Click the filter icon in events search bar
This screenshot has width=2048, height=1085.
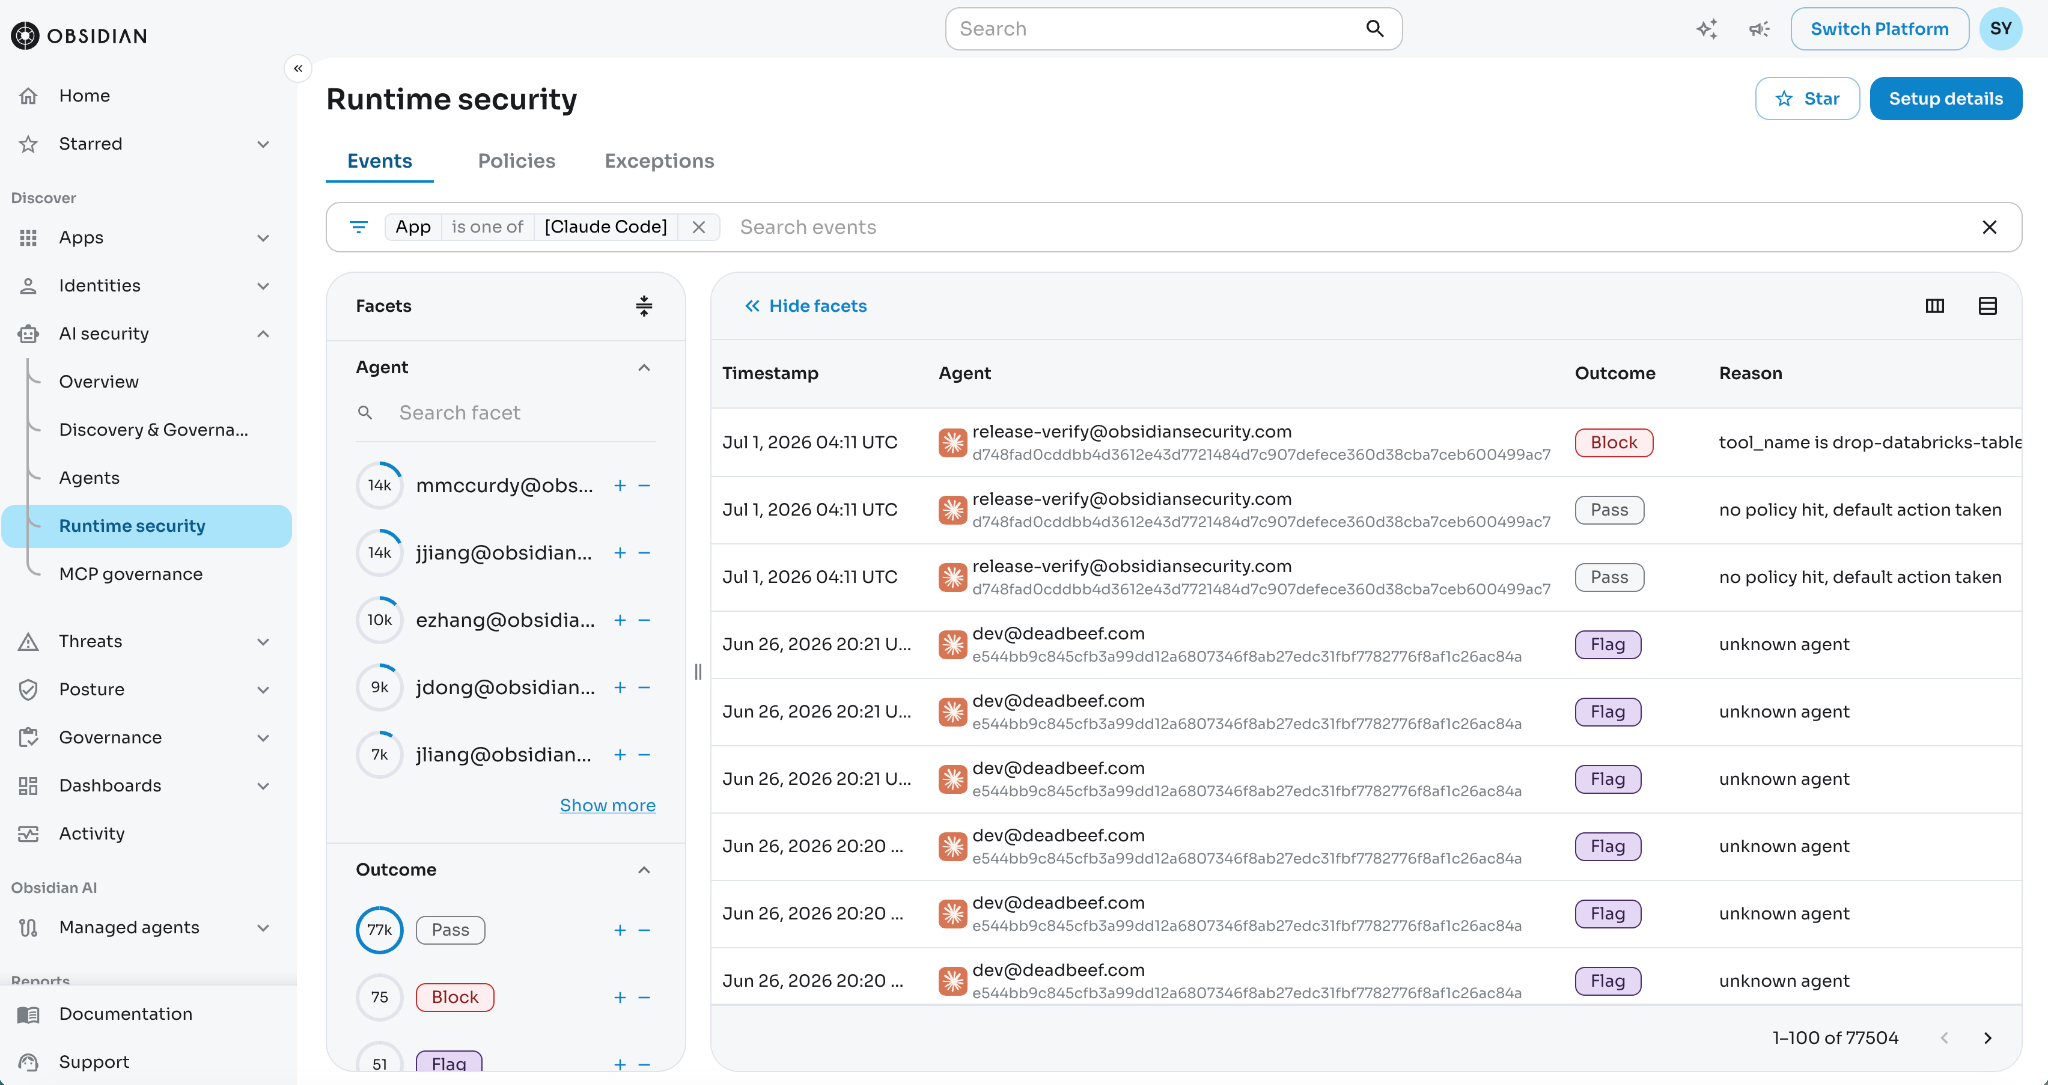click(359, 227)
